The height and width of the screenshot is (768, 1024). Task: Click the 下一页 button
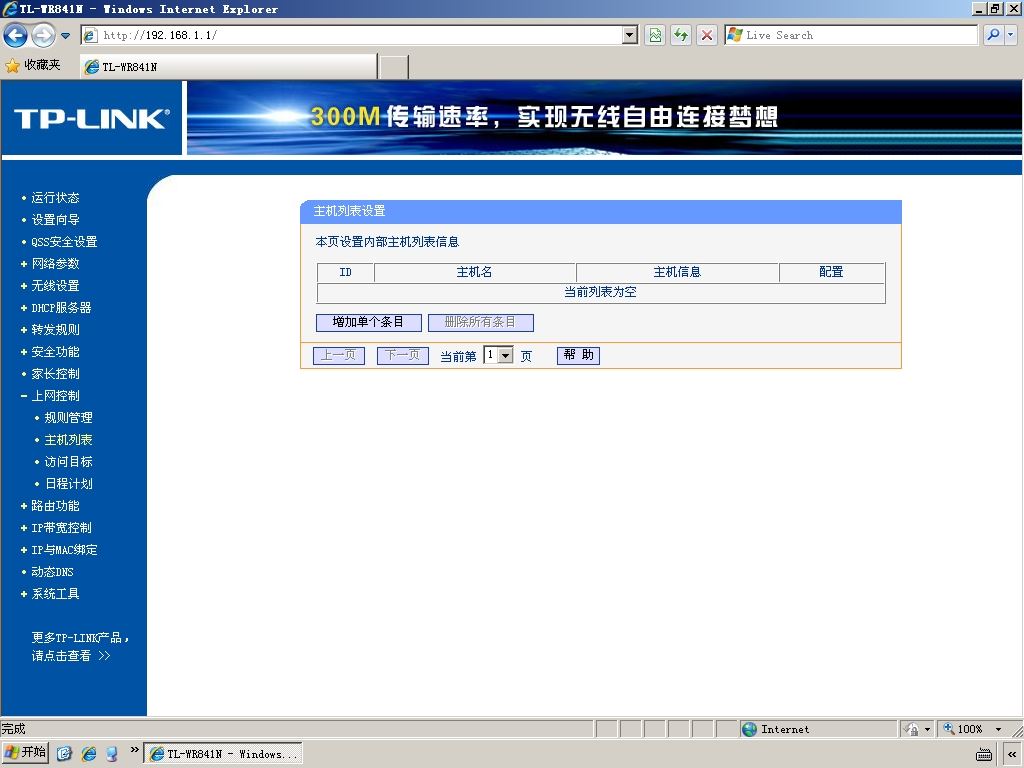click(x=403, y=356)
